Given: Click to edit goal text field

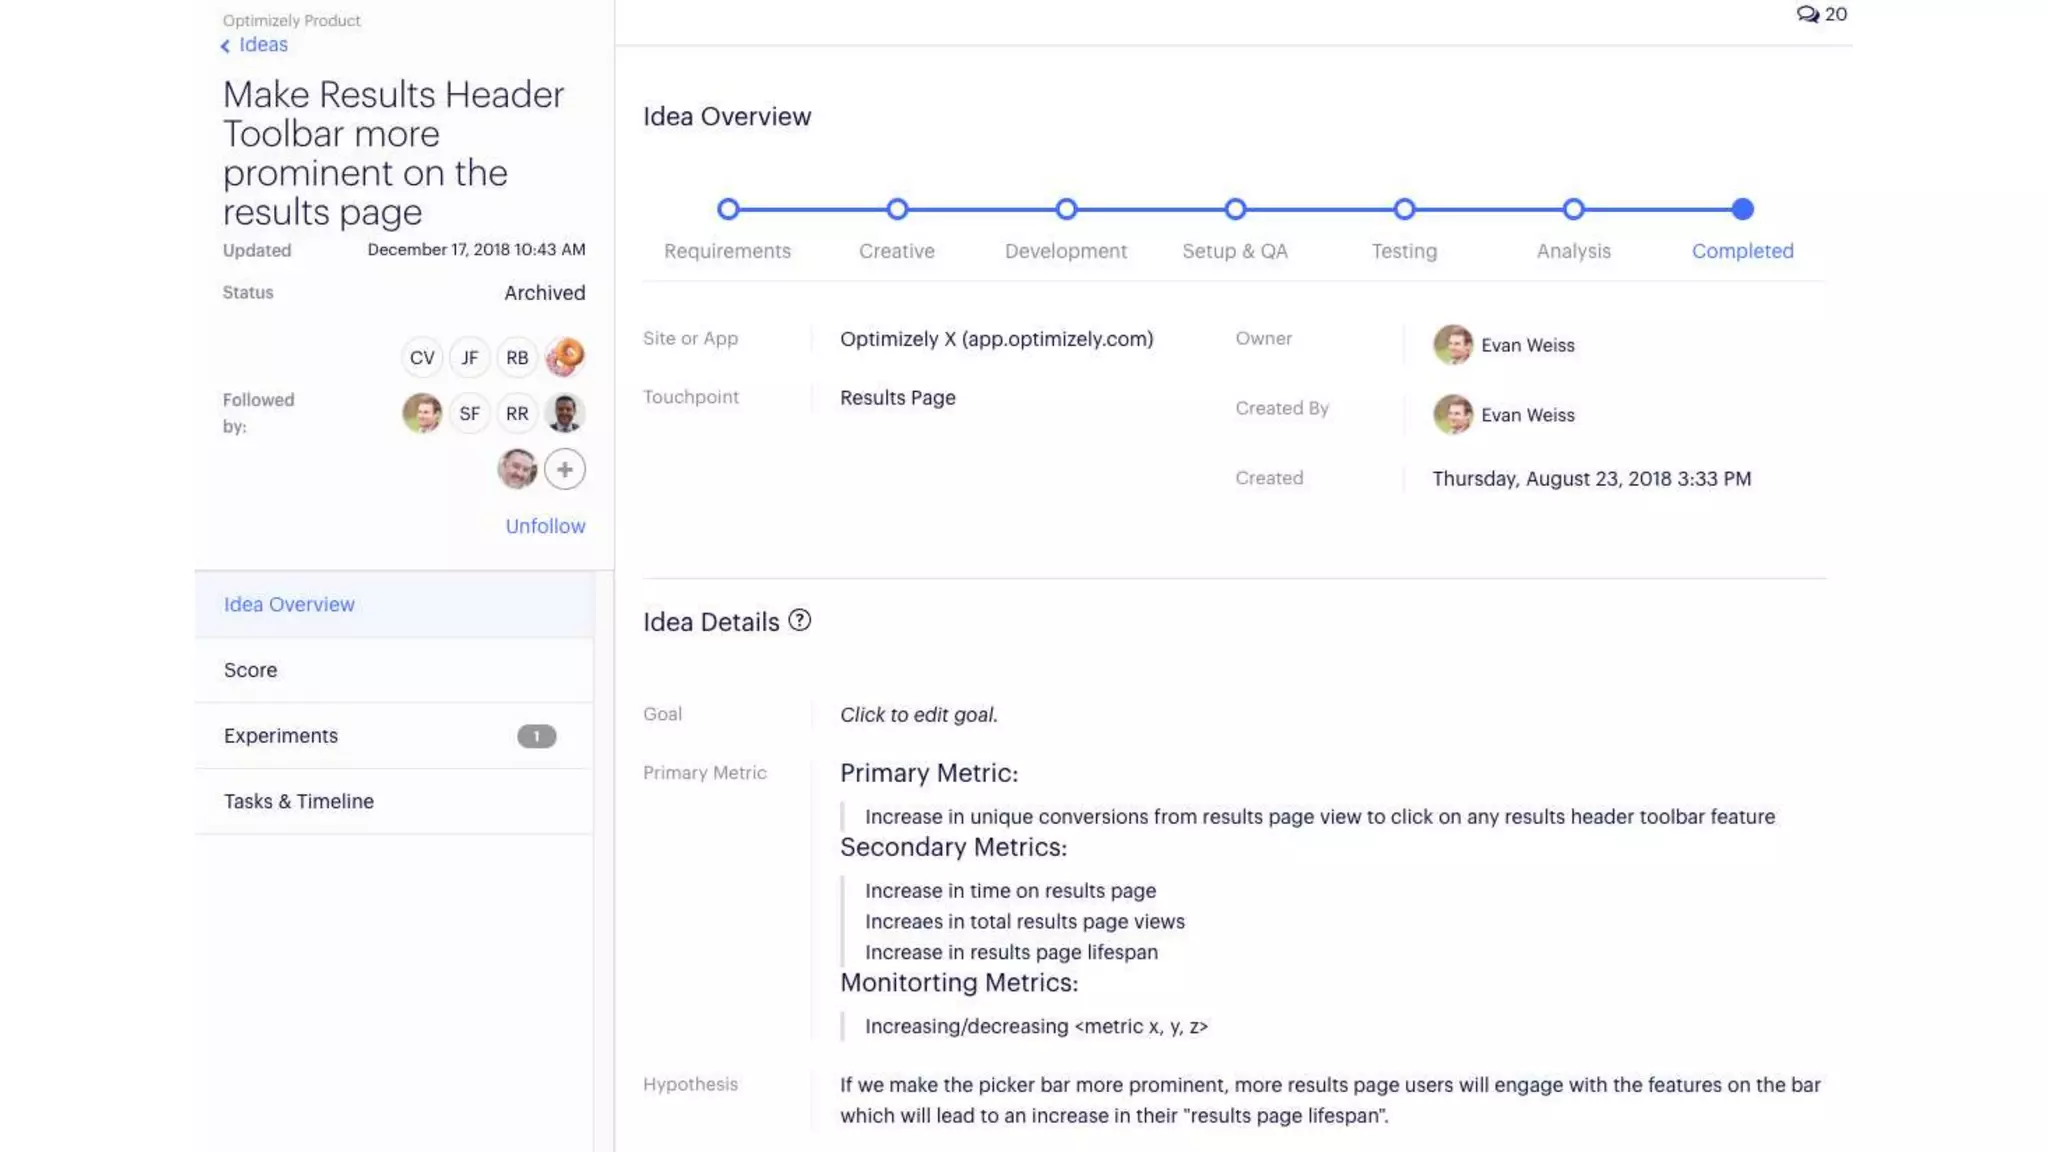Looking at the screenshot, I should pos(918,715).
